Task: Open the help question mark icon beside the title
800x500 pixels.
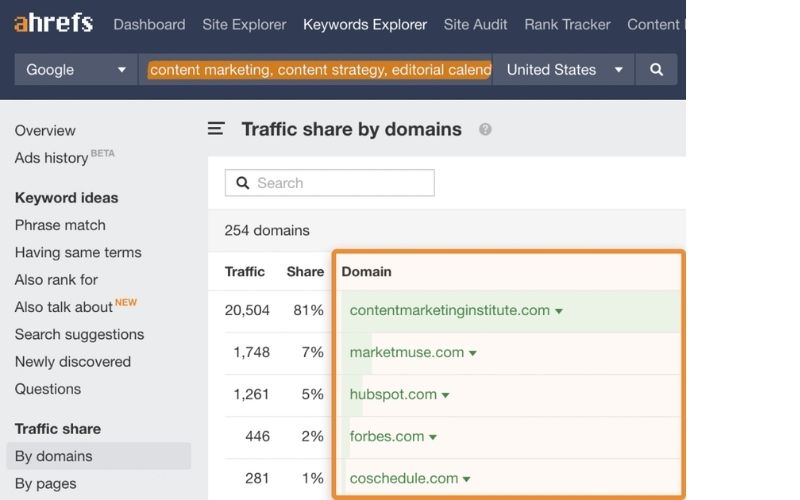Action: click(485, 129)
